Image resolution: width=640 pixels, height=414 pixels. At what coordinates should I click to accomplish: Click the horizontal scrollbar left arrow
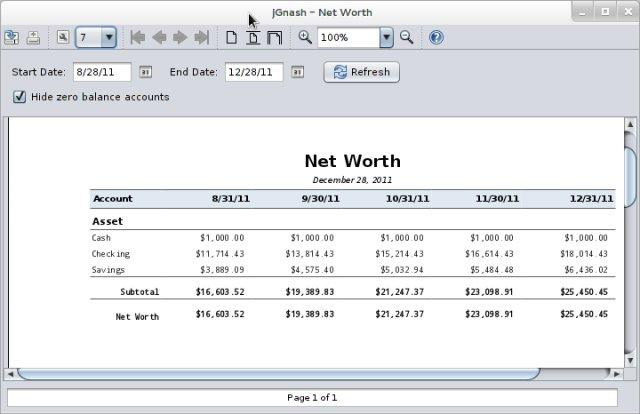pos(11,374)
